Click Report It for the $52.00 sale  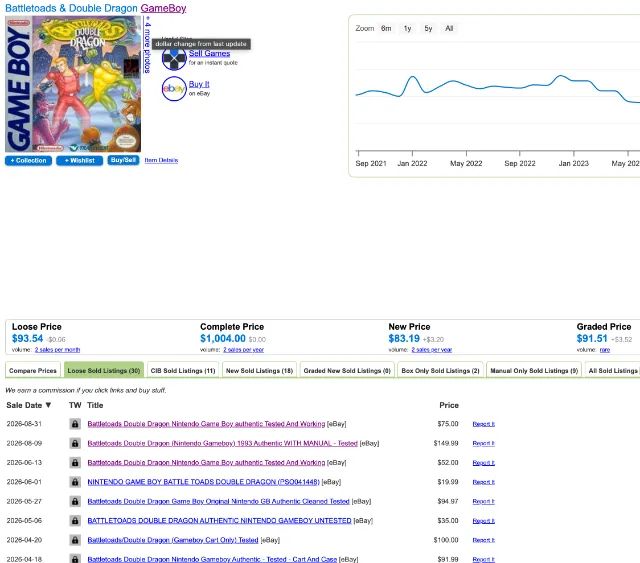pyautogui.click(x=483, y=463)
